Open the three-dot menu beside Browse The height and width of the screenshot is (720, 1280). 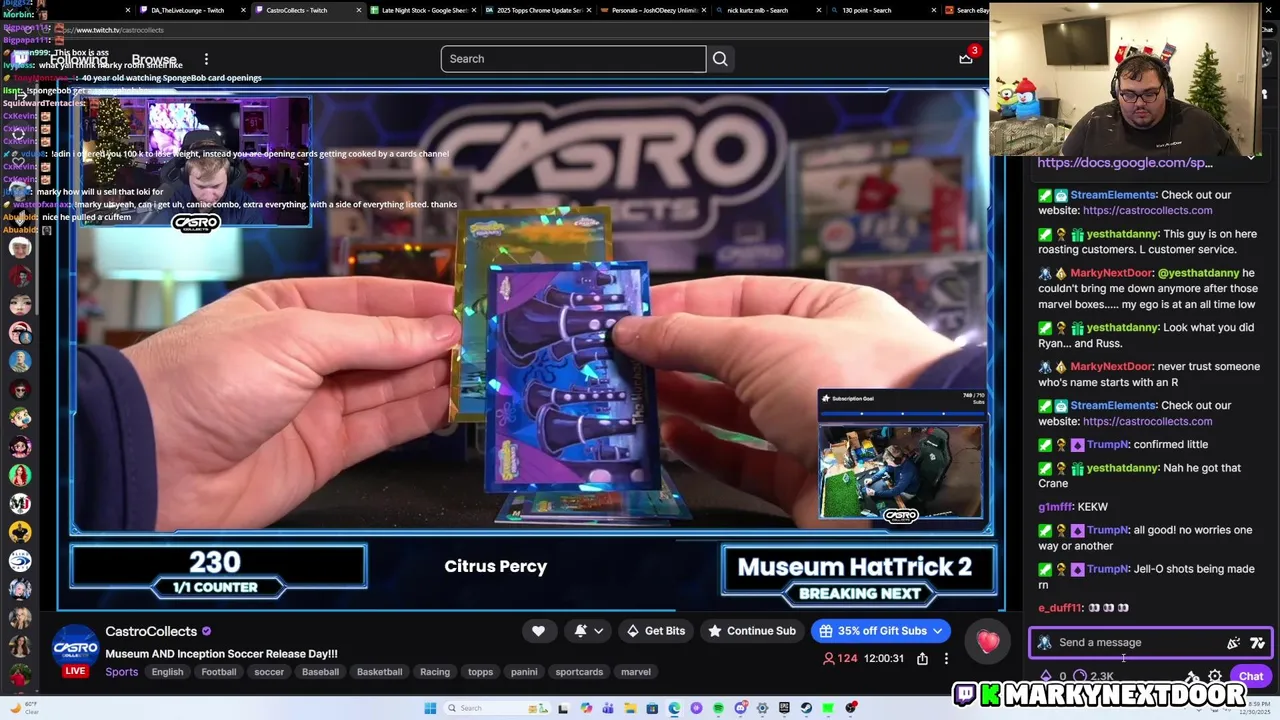click(x=206, y=60)
